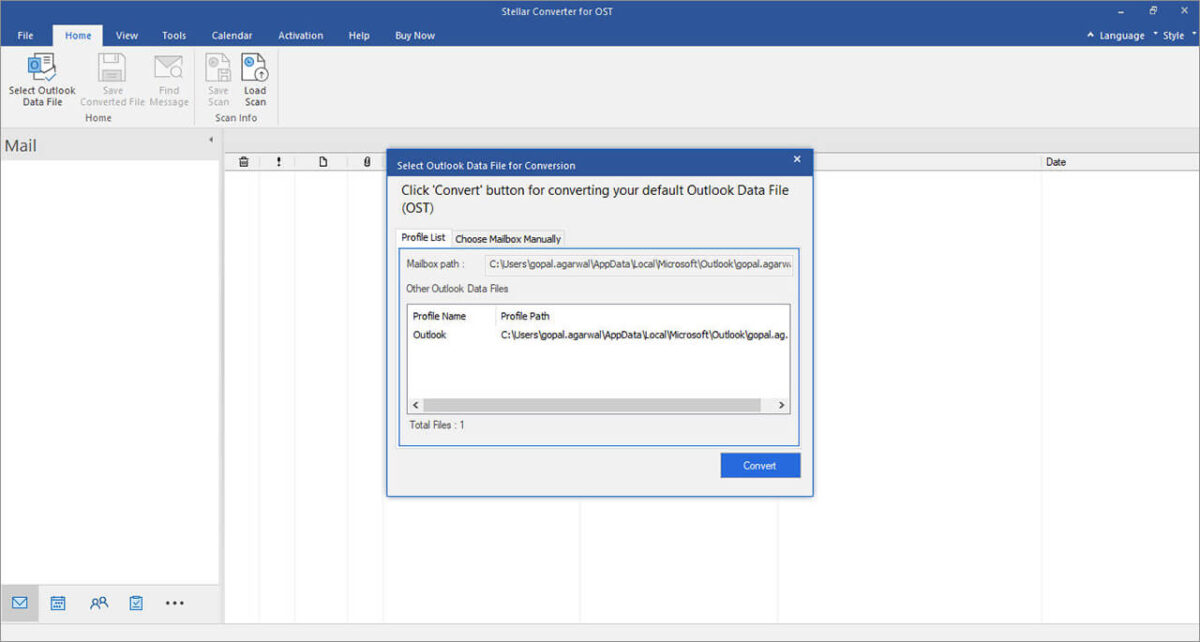Click the three-dots more options icon

pyautogui.click(x=175, y=603)
